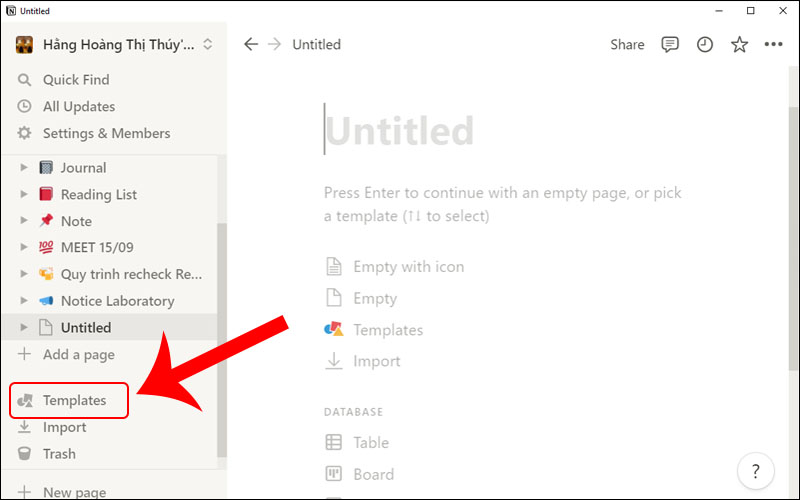This screenshot has width=800, height=500.
Task: Open the comments speech bubble icon
Action: (670, 44)
